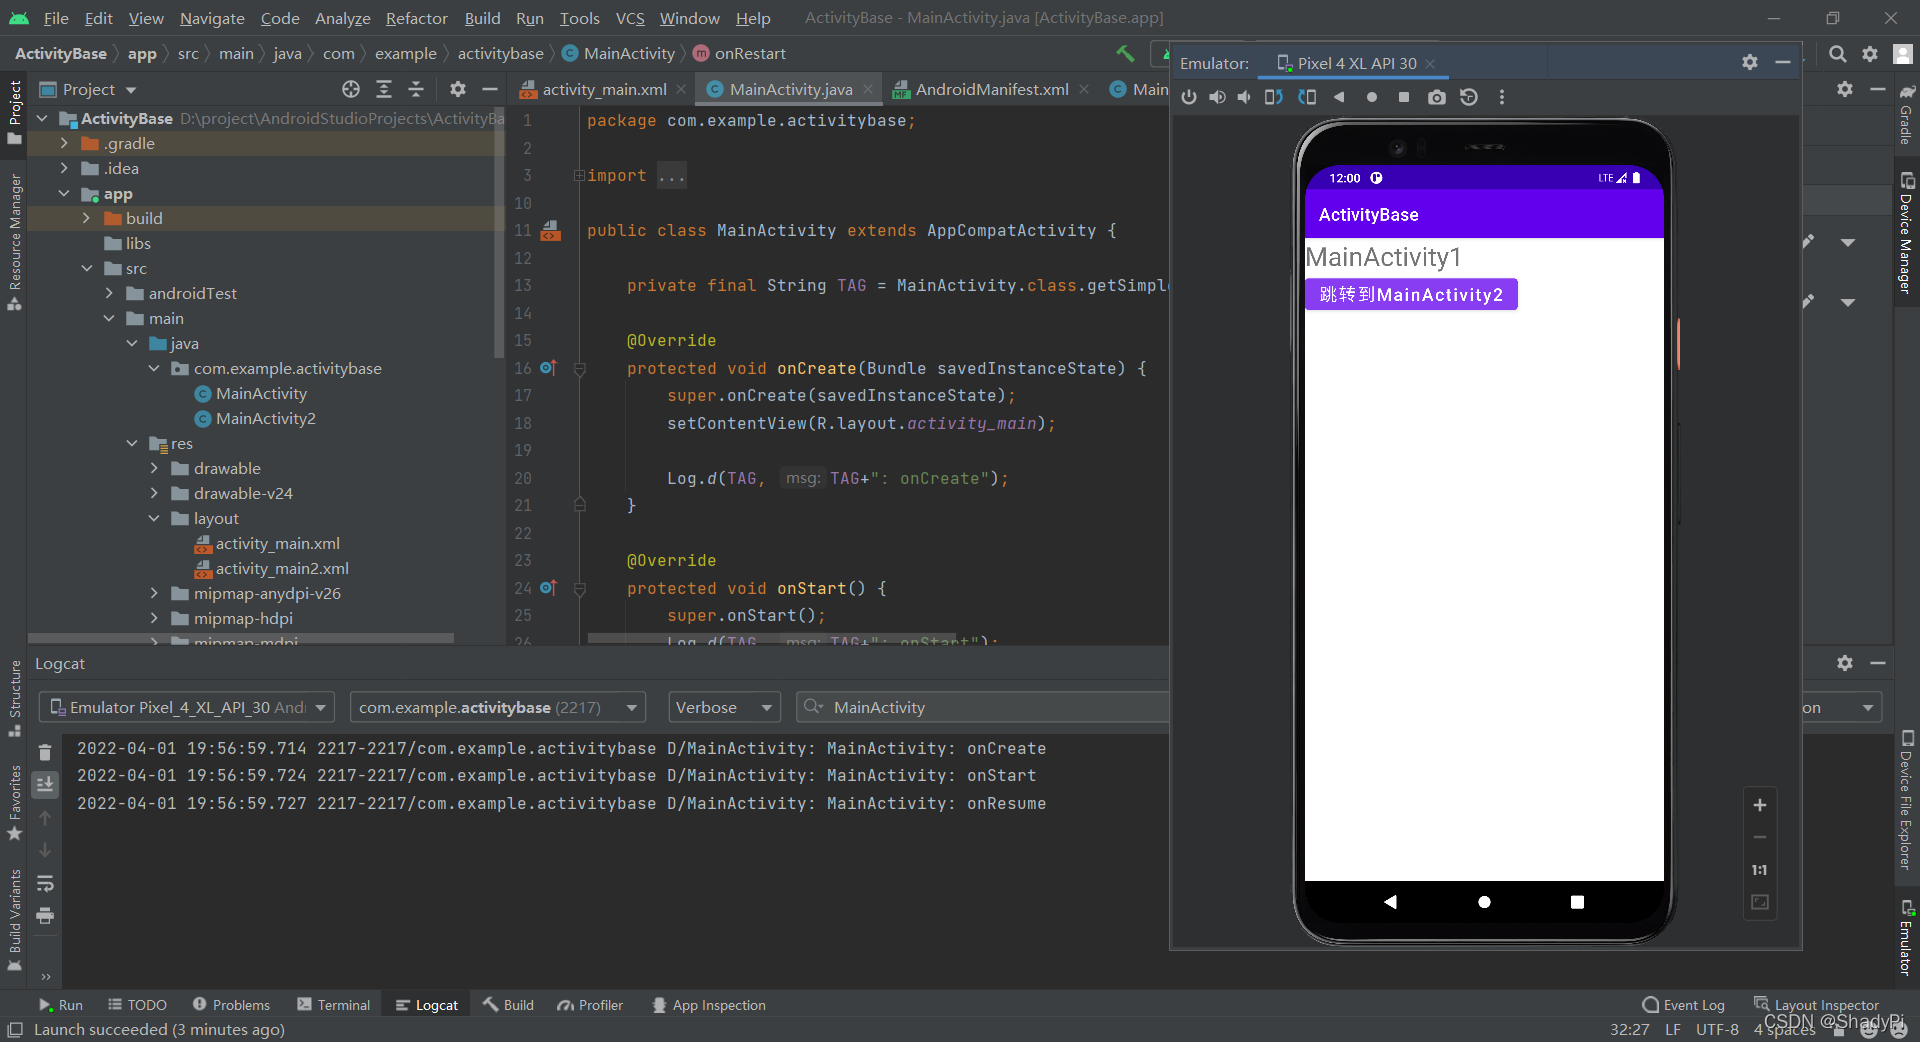The height and width of the screenshot is (1042, 1920).
Task: Open emulator panel settings gear
Action: pyautogui.click(x=1750, y=62)
